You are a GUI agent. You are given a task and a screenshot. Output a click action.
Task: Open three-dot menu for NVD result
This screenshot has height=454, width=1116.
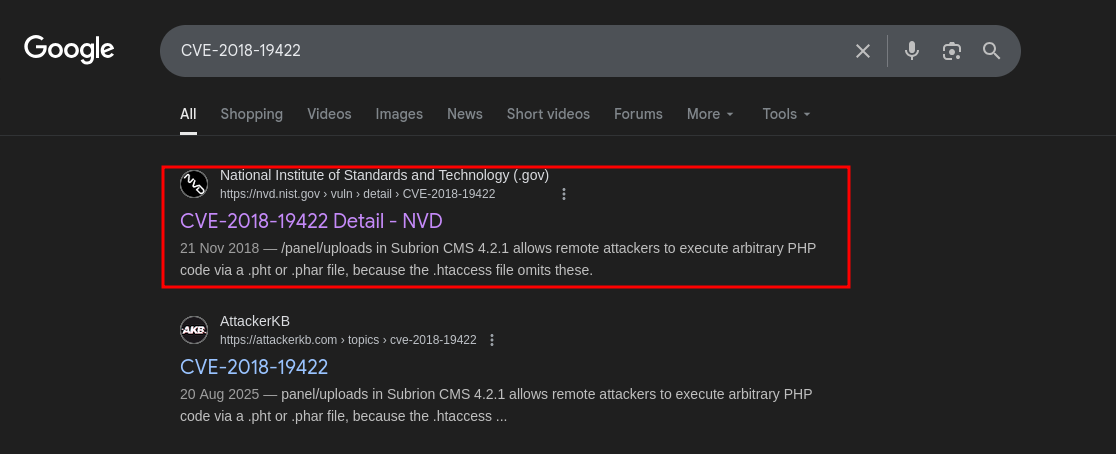pyautogui.click(x=564, y=194)
